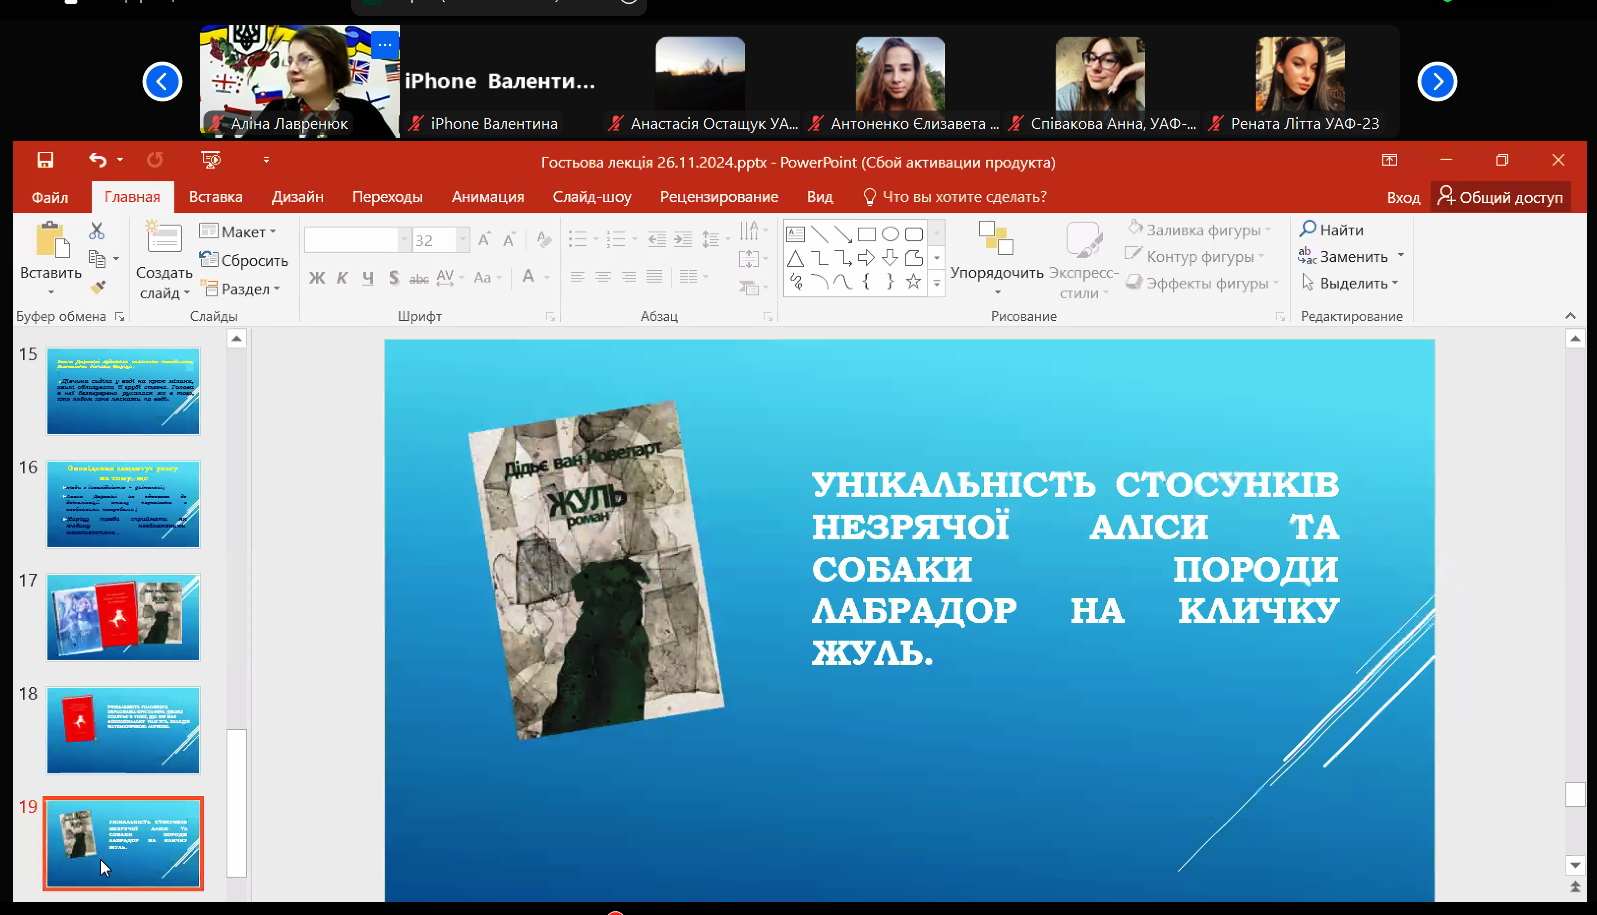The height and width of the screenshot is (915, 1597).
Task: Expand the shapes gallery More arrow
Action: click(x=937, y=284)
